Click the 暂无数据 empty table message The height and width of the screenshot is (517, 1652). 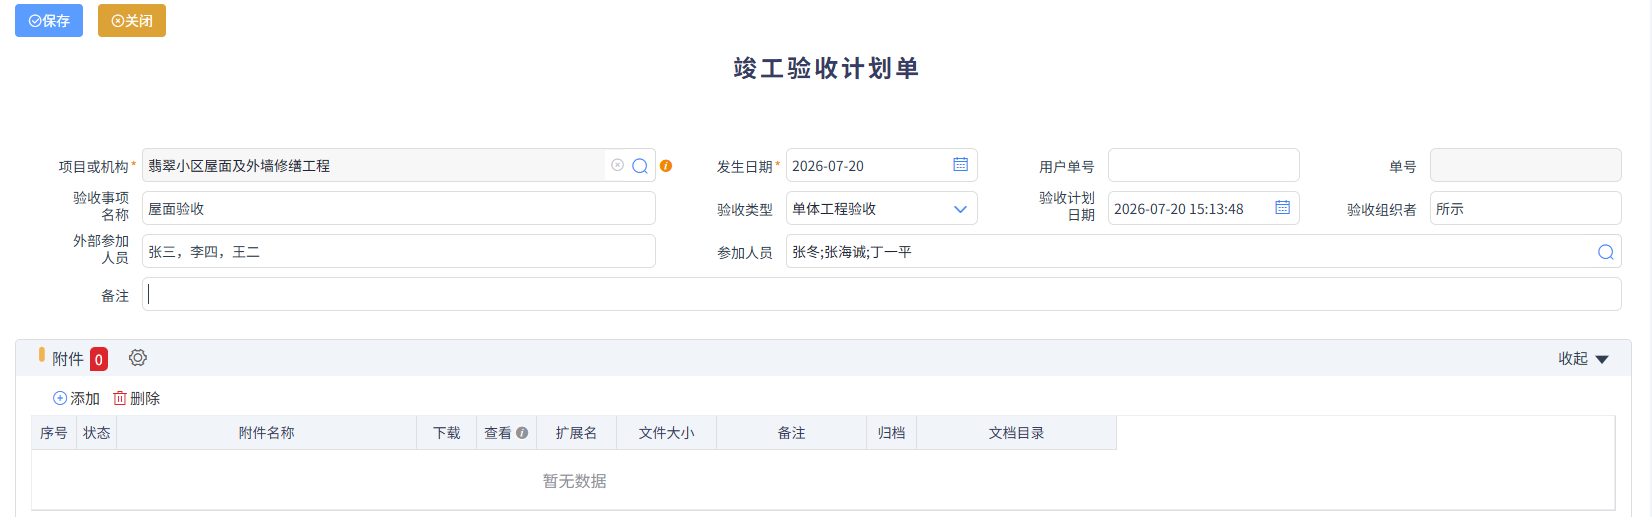pos(575,481)
